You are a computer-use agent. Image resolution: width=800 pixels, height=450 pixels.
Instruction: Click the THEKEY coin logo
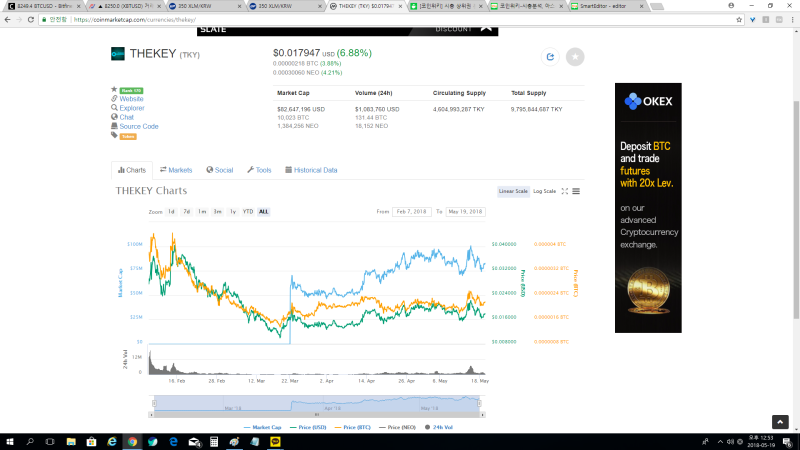point(118,54)
